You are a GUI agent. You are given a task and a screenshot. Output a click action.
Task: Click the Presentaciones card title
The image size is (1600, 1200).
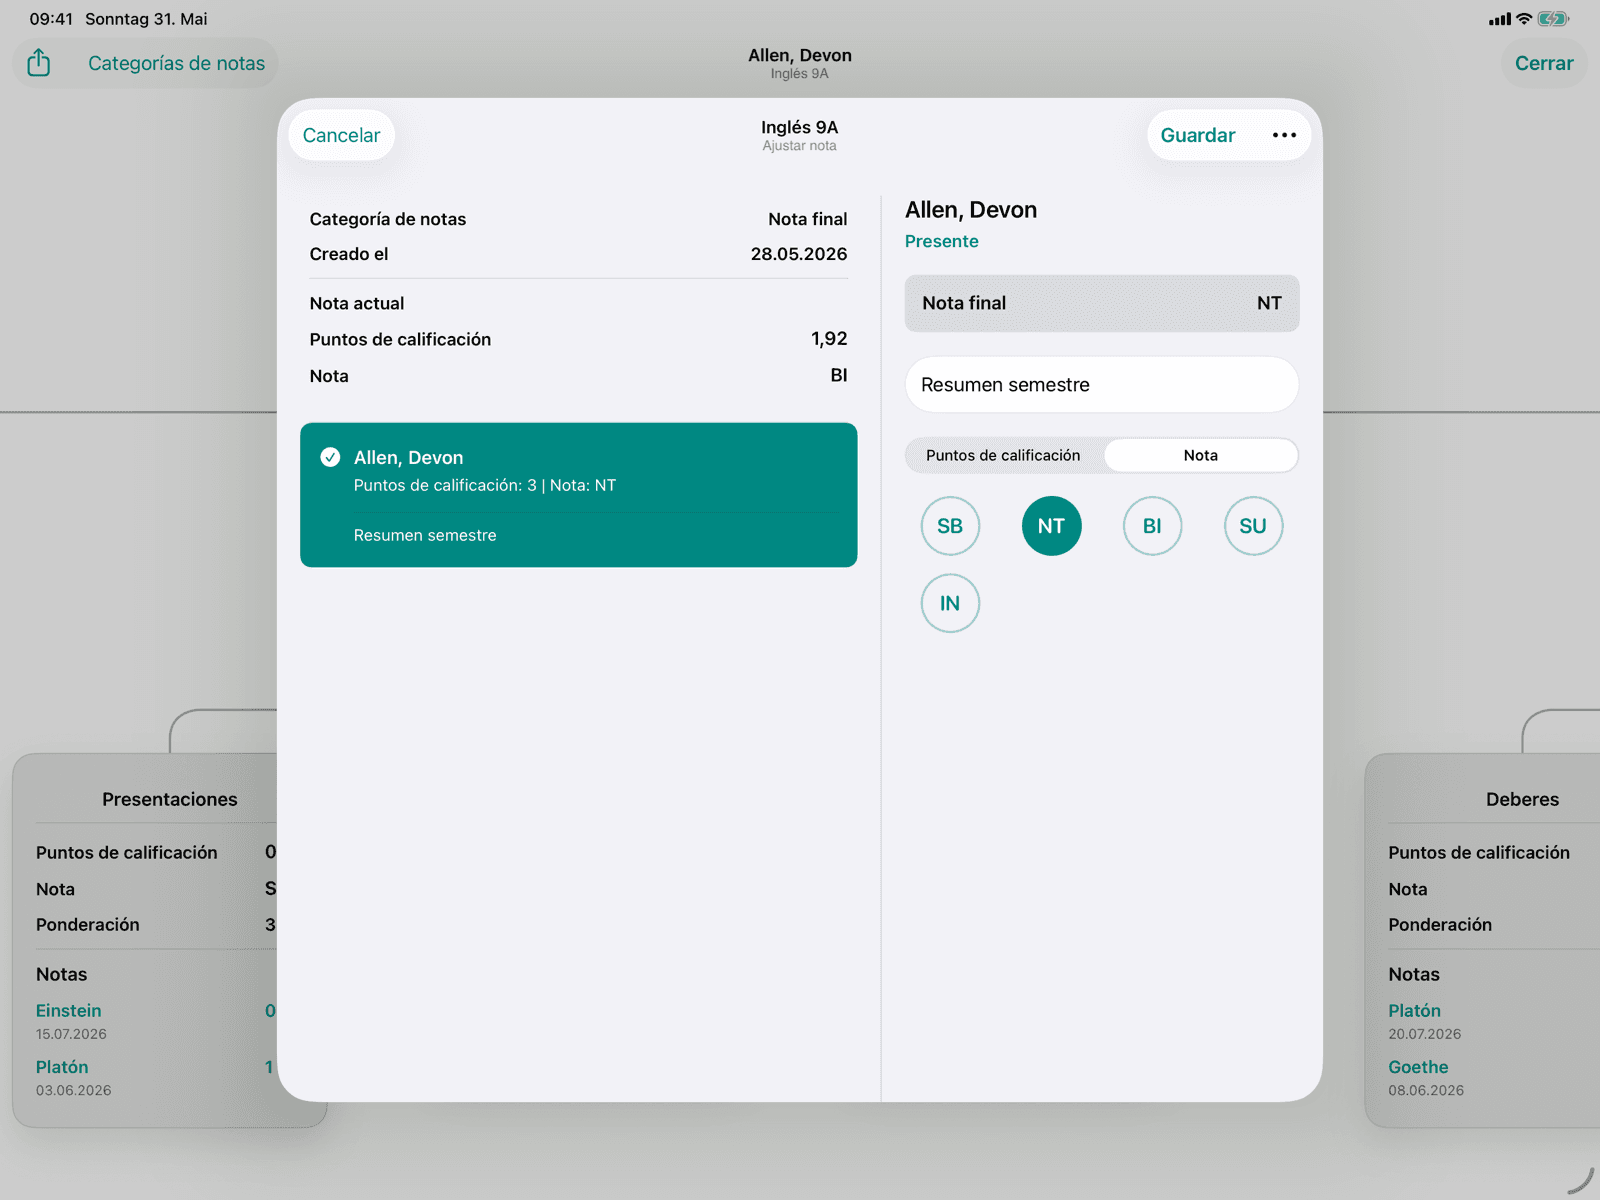click(170, 799)
